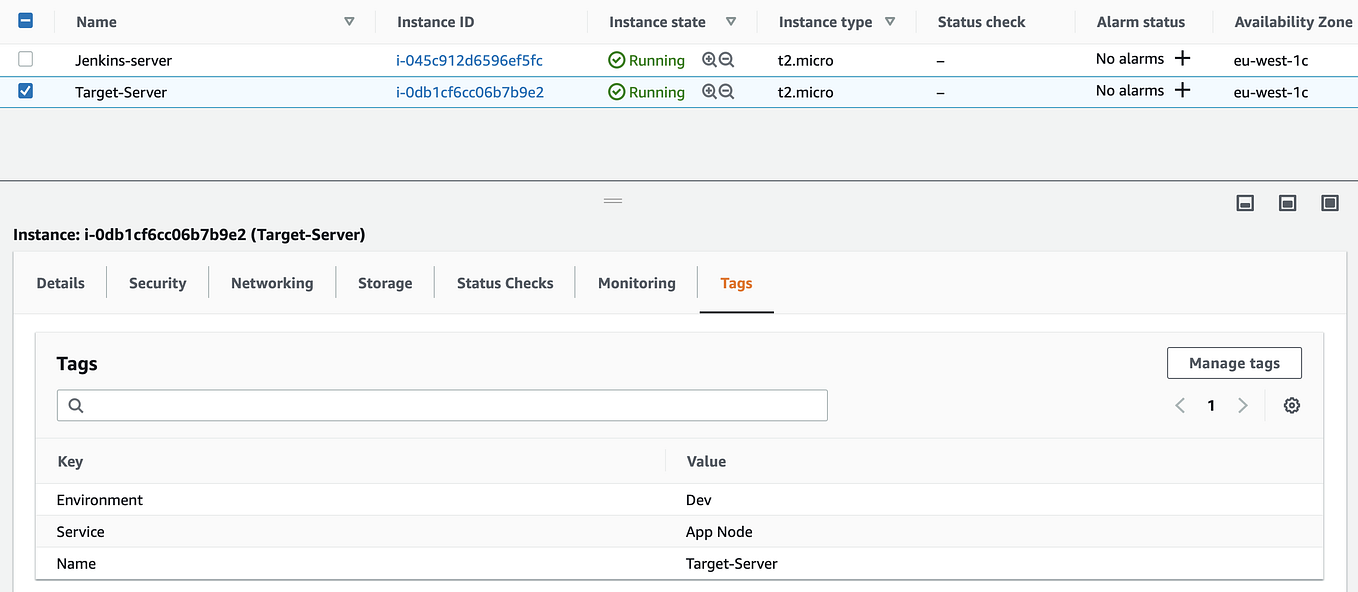The image size is (1358, 592).
Task: Add an alarm for Jenkins-server
Action: (1182, 59)
